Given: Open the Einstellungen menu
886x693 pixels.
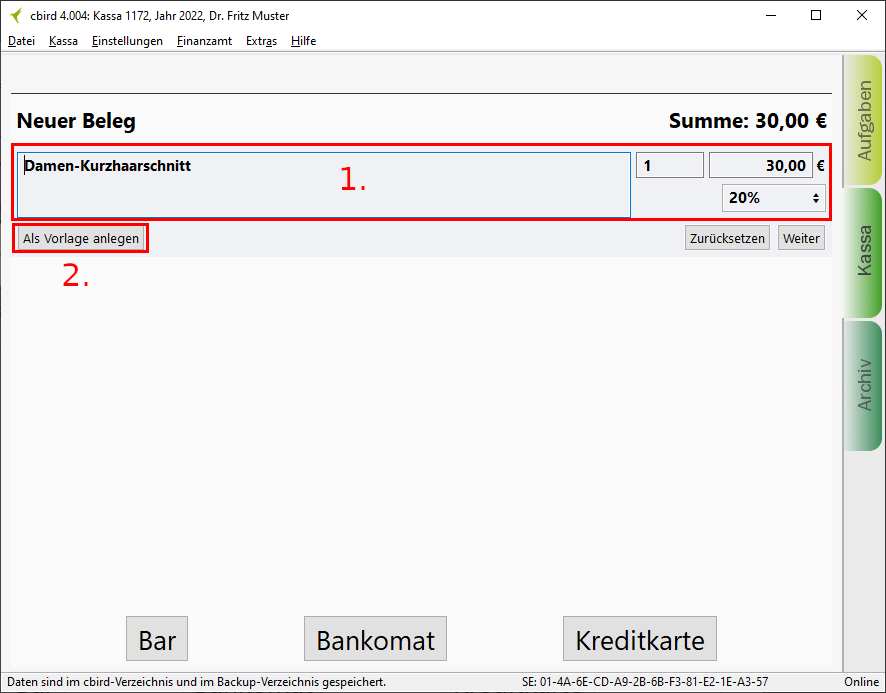Looking at the screenshot, I should (127, 41).
